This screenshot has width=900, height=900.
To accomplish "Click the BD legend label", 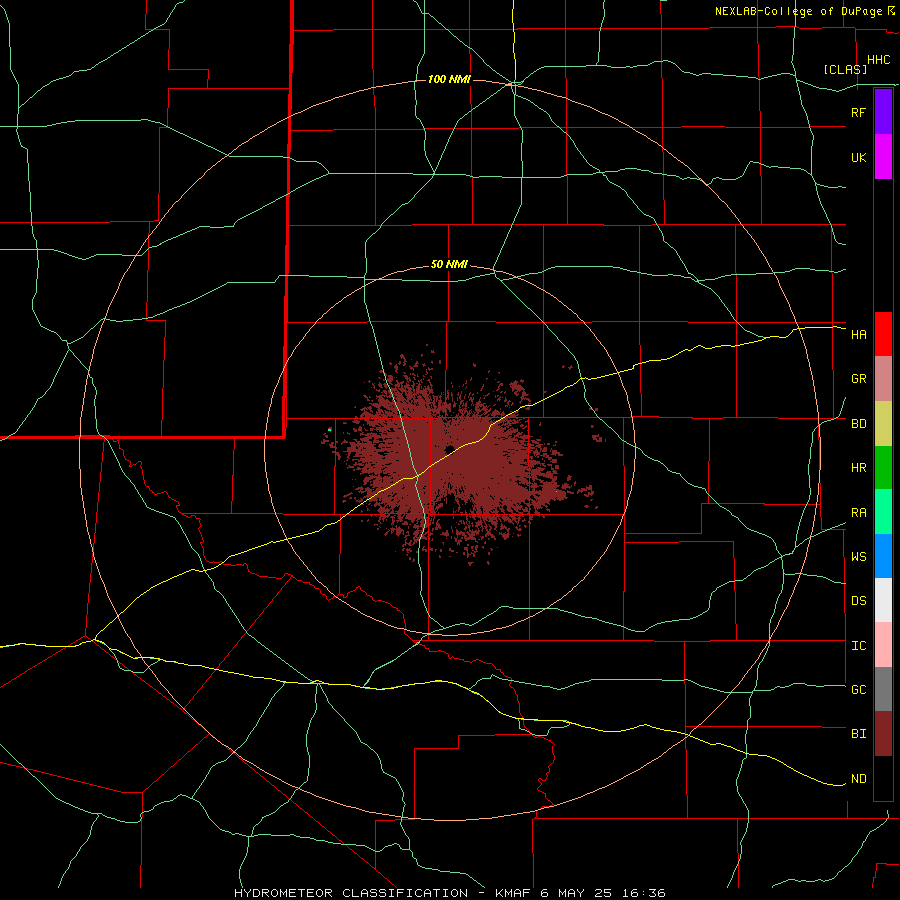I will [x=859, y=424].
